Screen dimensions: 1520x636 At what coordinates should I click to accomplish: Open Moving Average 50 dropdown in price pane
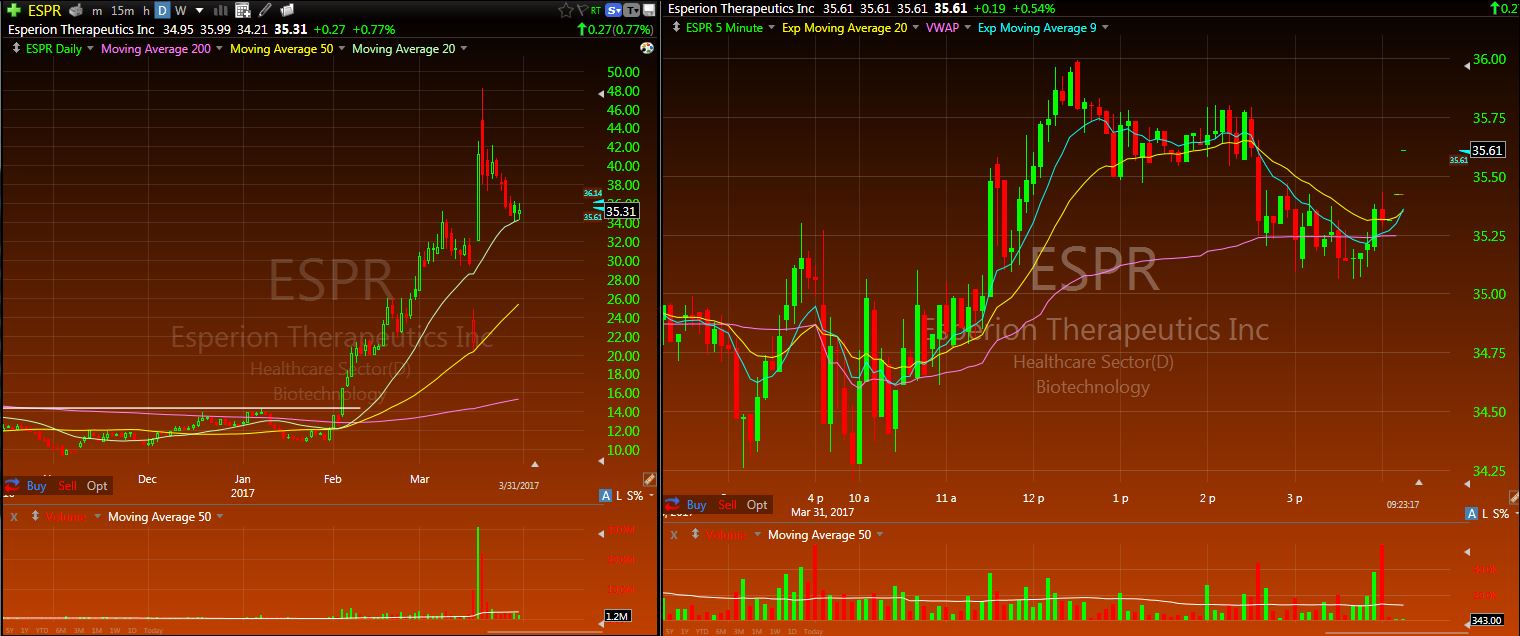click(x=342, y=48)
